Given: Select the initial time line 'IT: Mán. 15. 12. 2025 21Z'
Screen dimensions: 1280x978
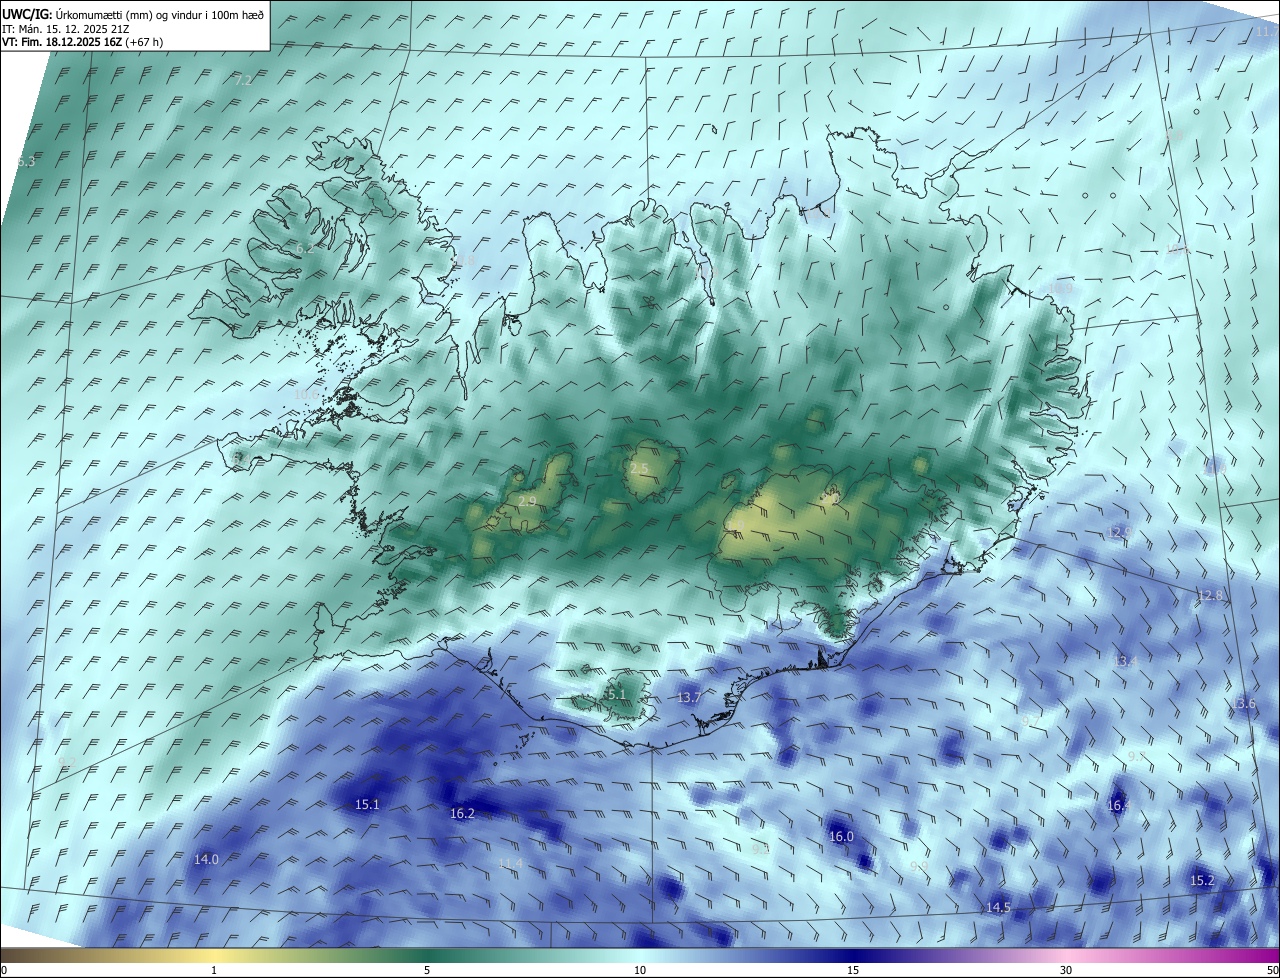Looking at the screenshot, I should (x=66, y=29).
